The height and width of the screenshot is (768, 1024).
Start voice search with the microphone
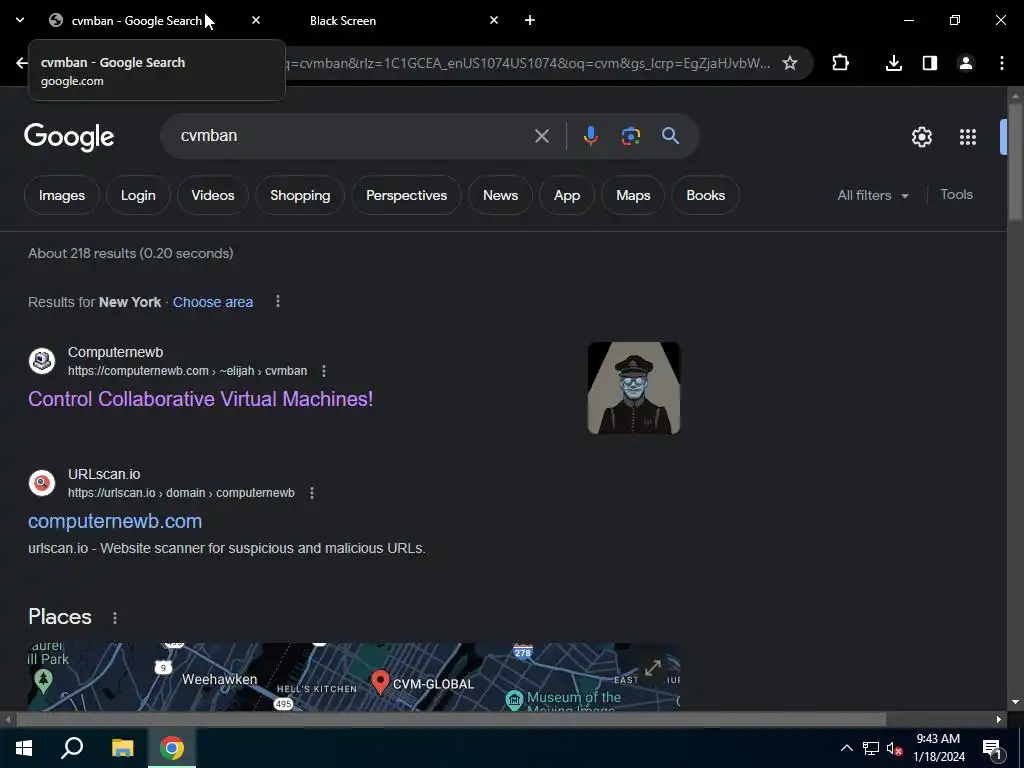click(590, 136)
